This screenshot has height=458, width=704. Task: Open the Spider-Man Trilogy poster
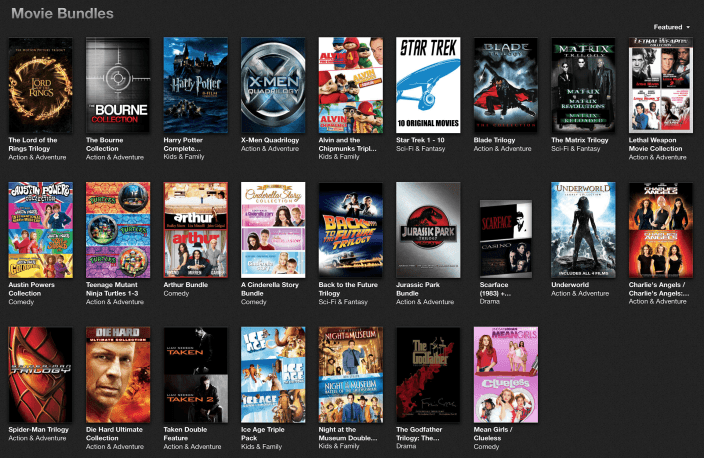40,374
